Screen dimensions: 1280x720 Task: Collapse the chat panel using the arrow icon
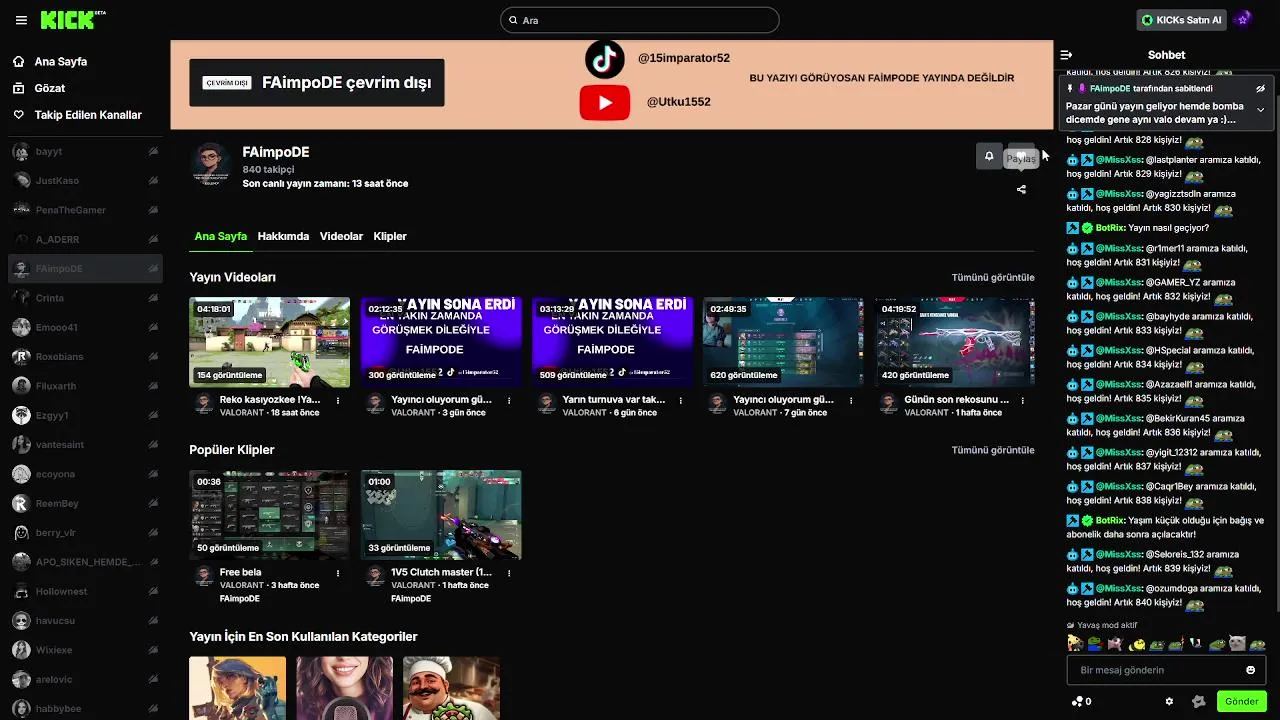(x=1066, y=55)
